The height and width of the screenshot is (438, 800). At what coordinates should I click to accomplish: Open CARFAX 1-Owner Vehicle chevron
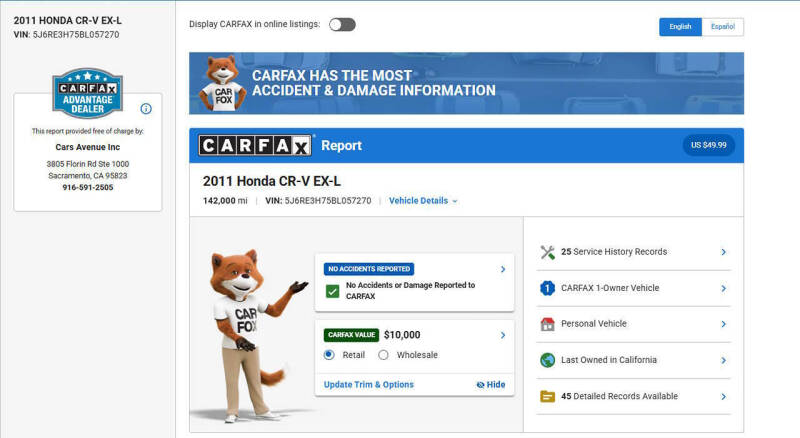pyautogui.click(x=723, y=288)
